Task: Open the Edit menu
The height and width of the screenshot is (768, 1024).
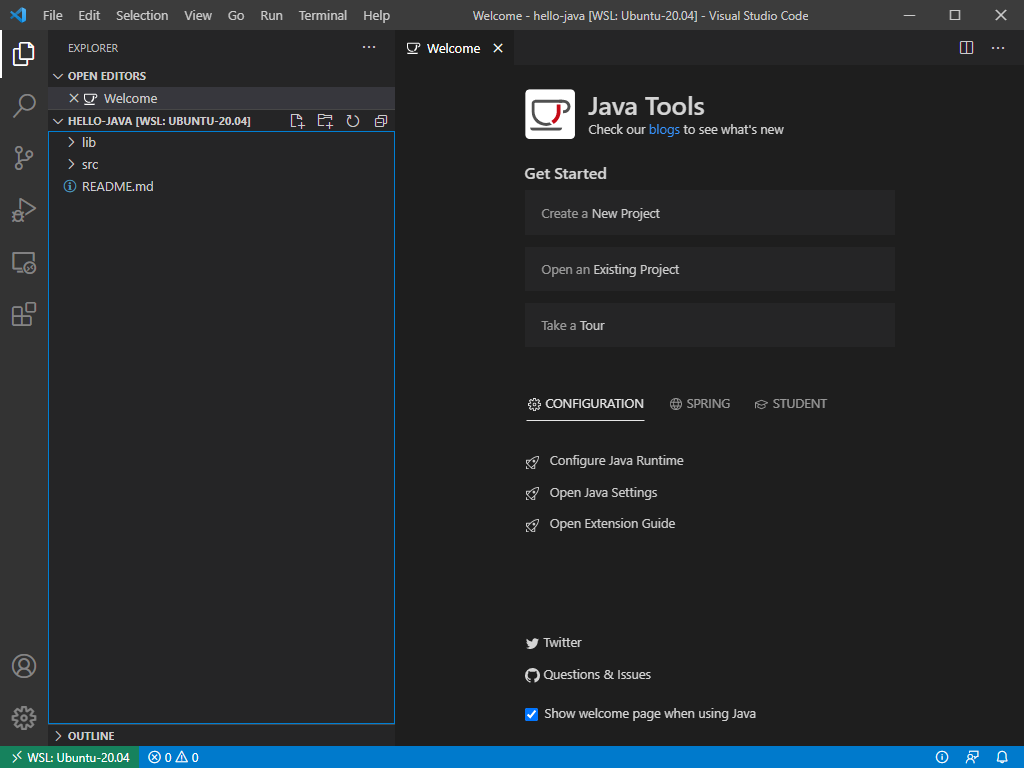Action: 89,15
